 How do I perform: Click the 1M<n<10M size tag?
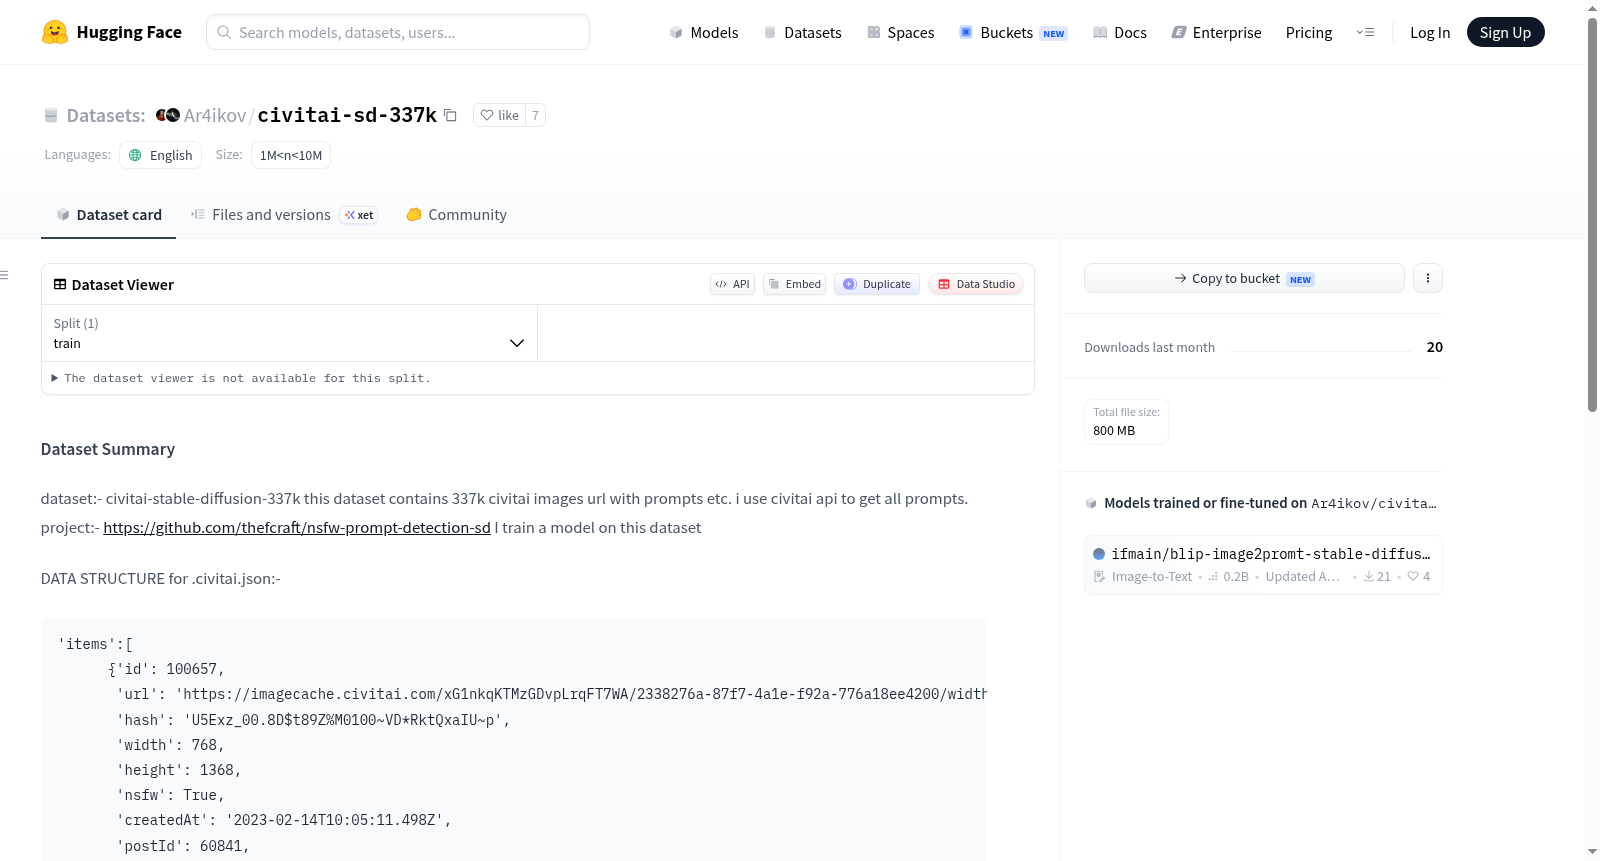point(291,155)
